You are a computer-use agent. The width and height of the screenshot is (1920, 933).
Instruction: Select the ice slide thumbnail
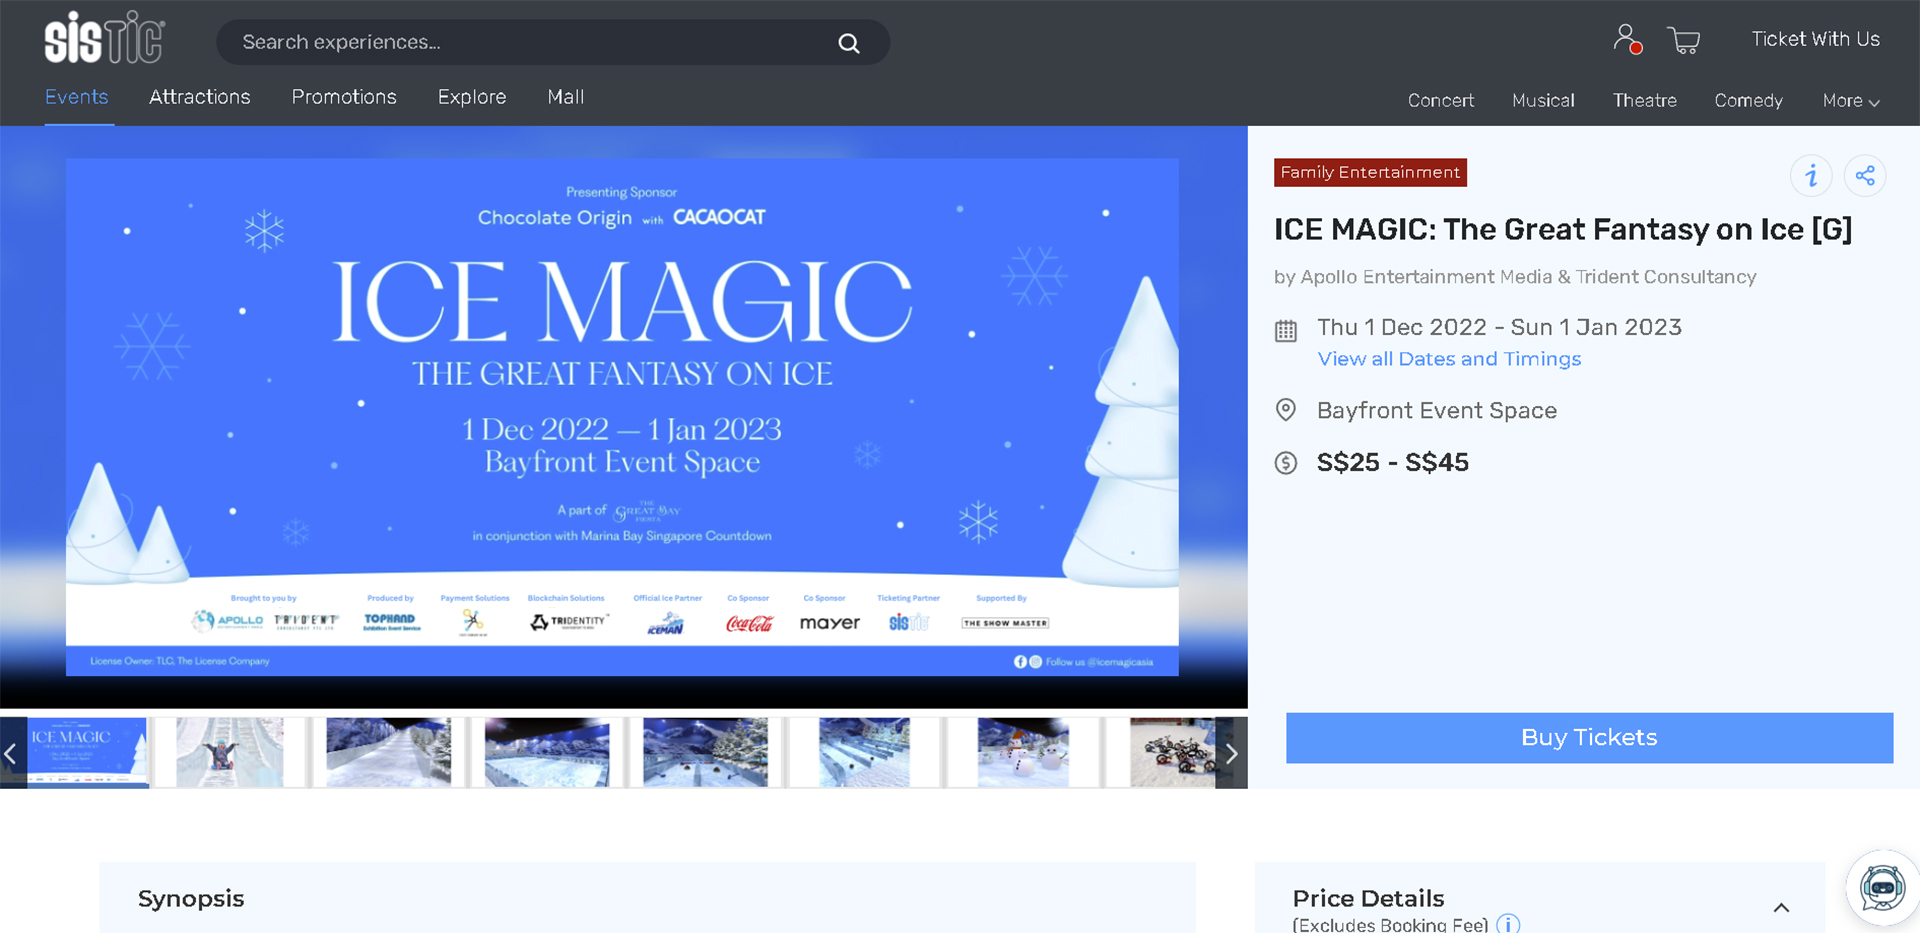click(229, 753)
